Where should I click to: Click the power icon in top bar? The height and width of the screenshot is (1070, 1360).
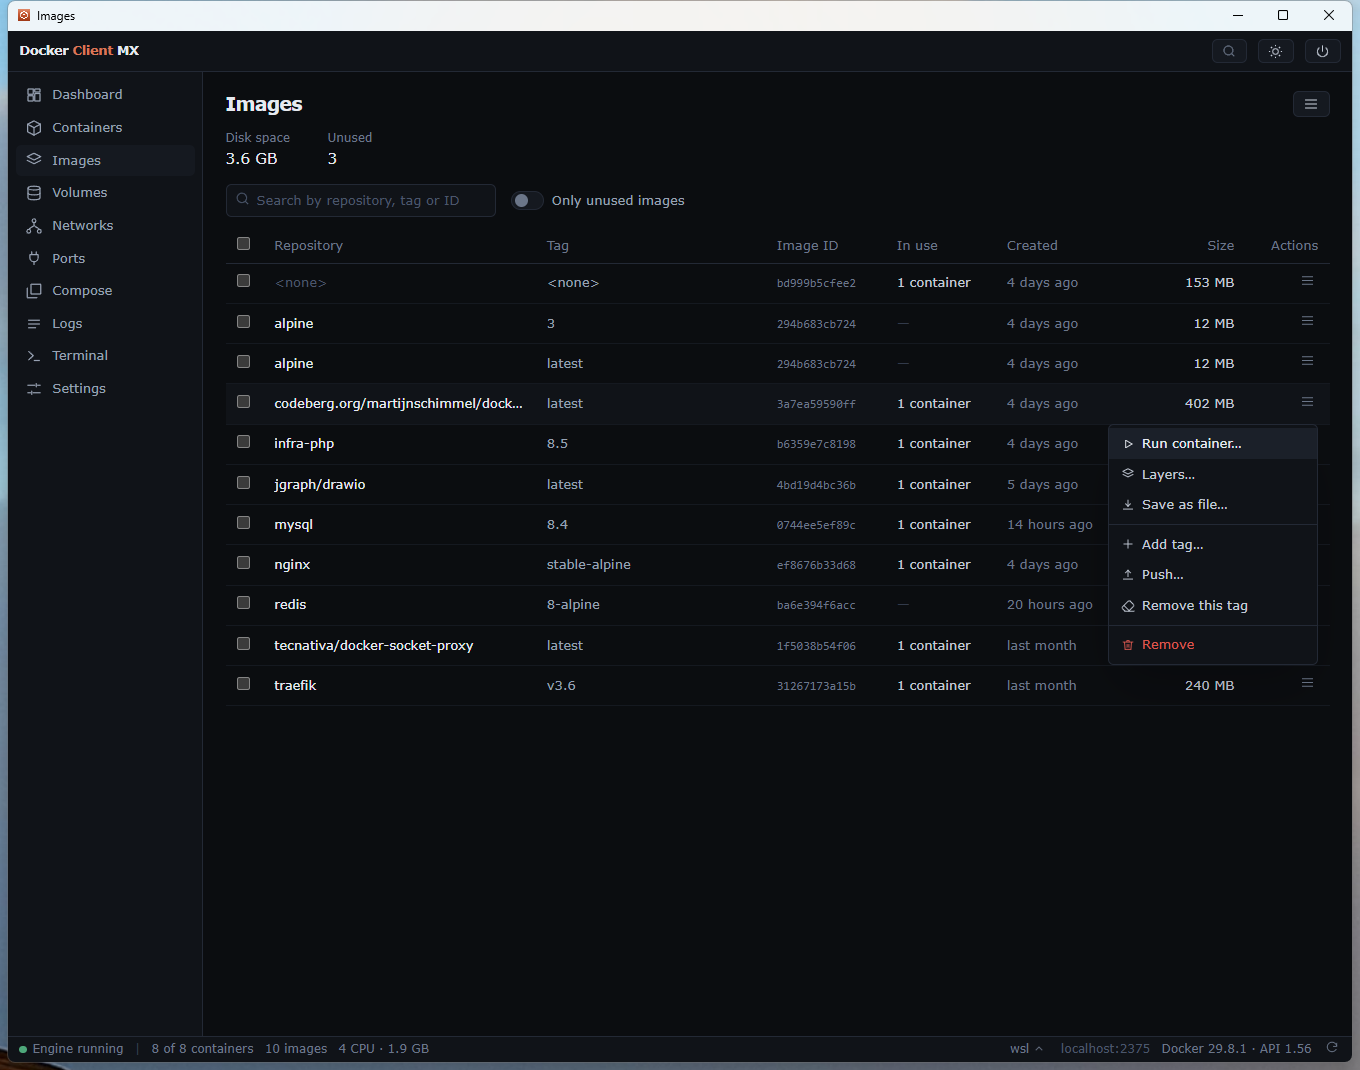[1322, 51]
